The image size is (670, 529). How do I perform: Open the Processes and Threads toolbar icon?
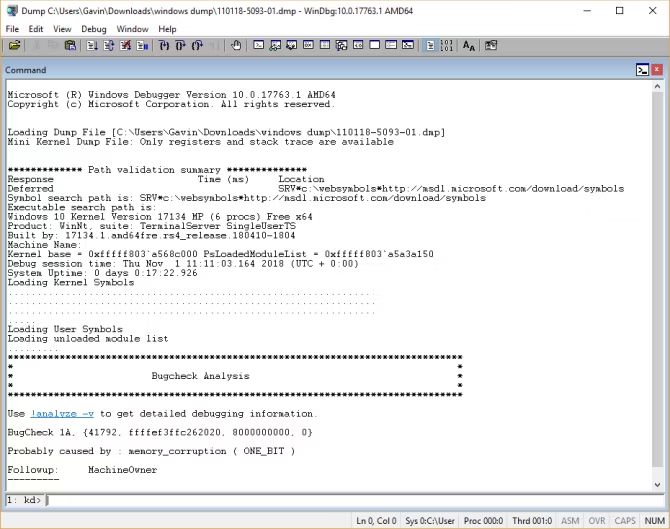(391, 45)
